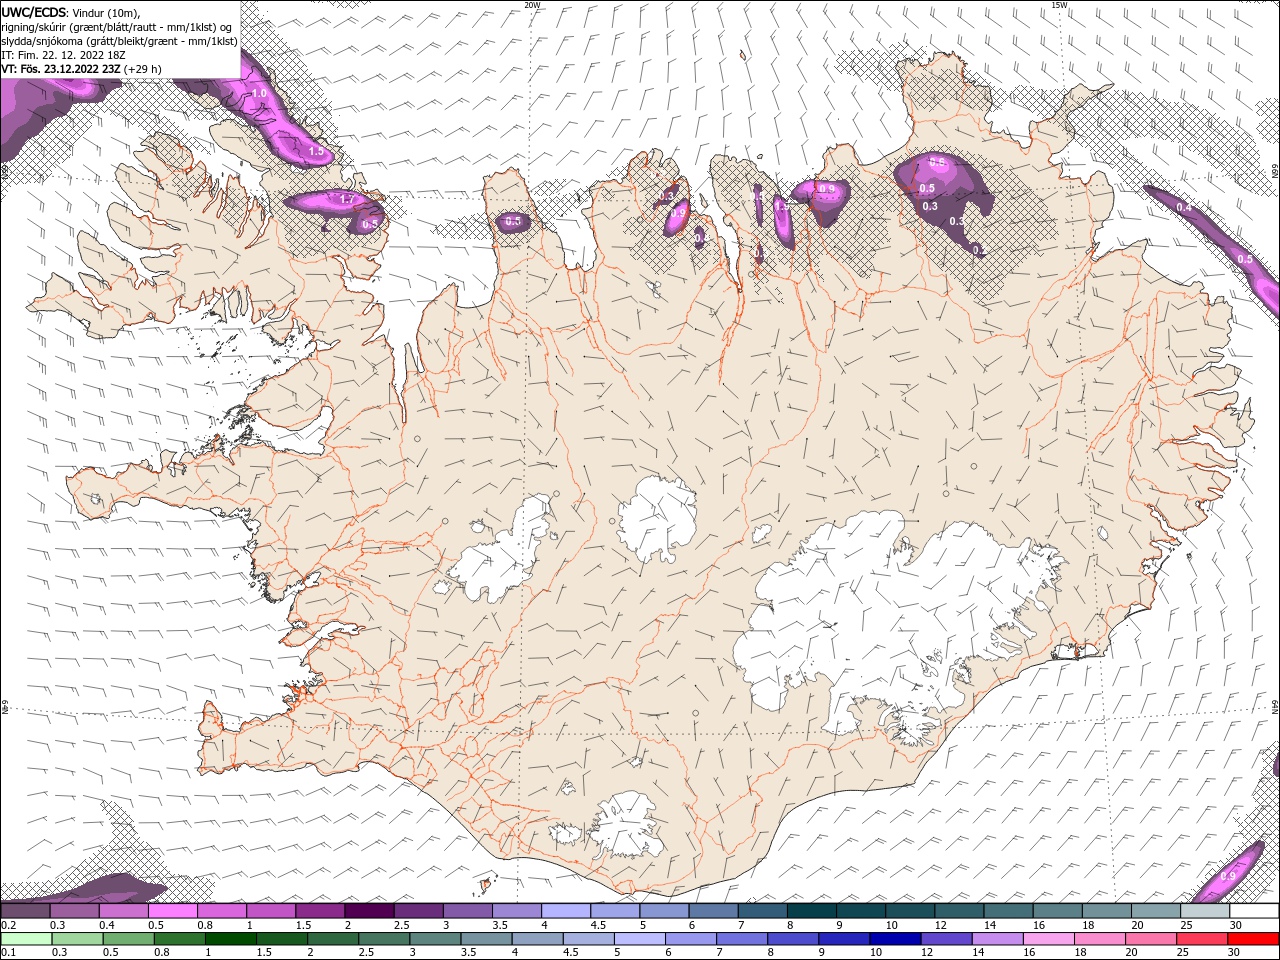The height and width of the screenshot is (960, 1280).
Task: Click upper legend swatch between 12 and 14
Action: click(x=960, y=911)
